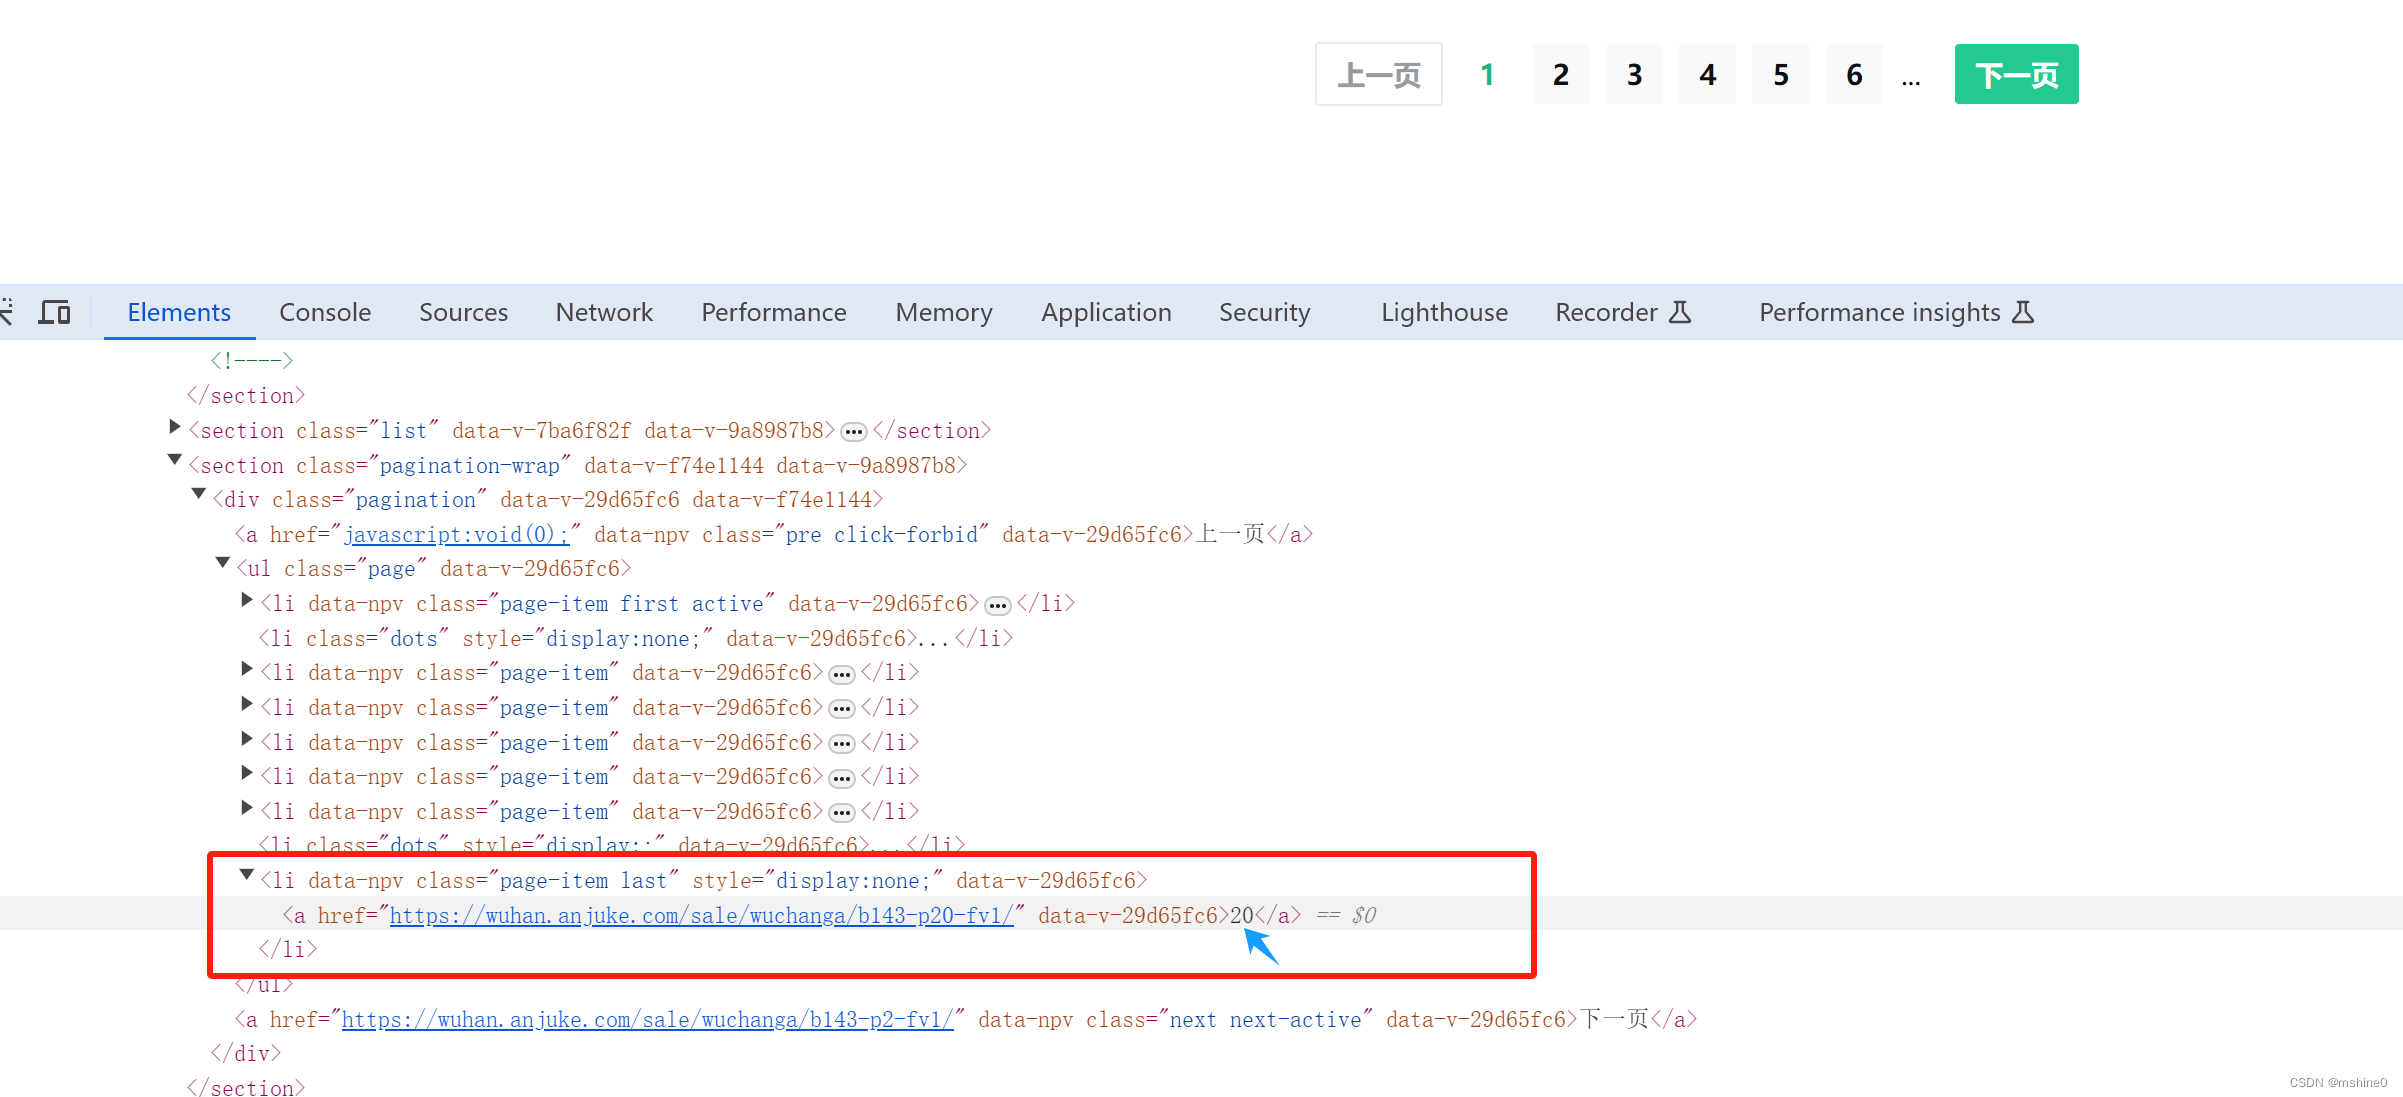
Task: Switch to the Console tab
Action: [325, 312]
